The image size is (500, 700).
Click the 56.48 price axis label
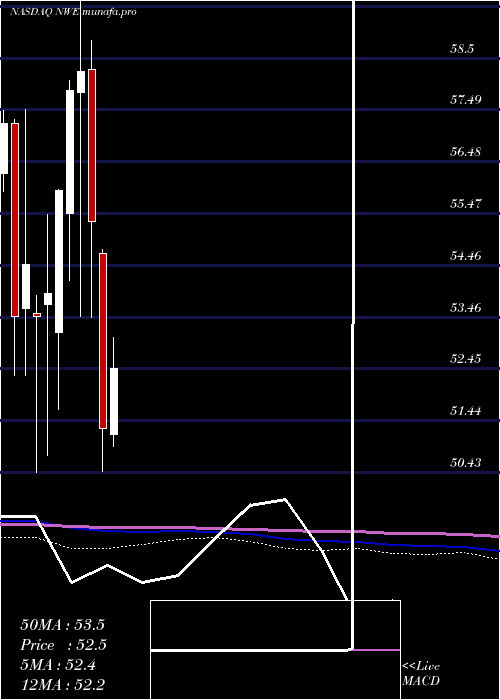[x=466, y=152]
